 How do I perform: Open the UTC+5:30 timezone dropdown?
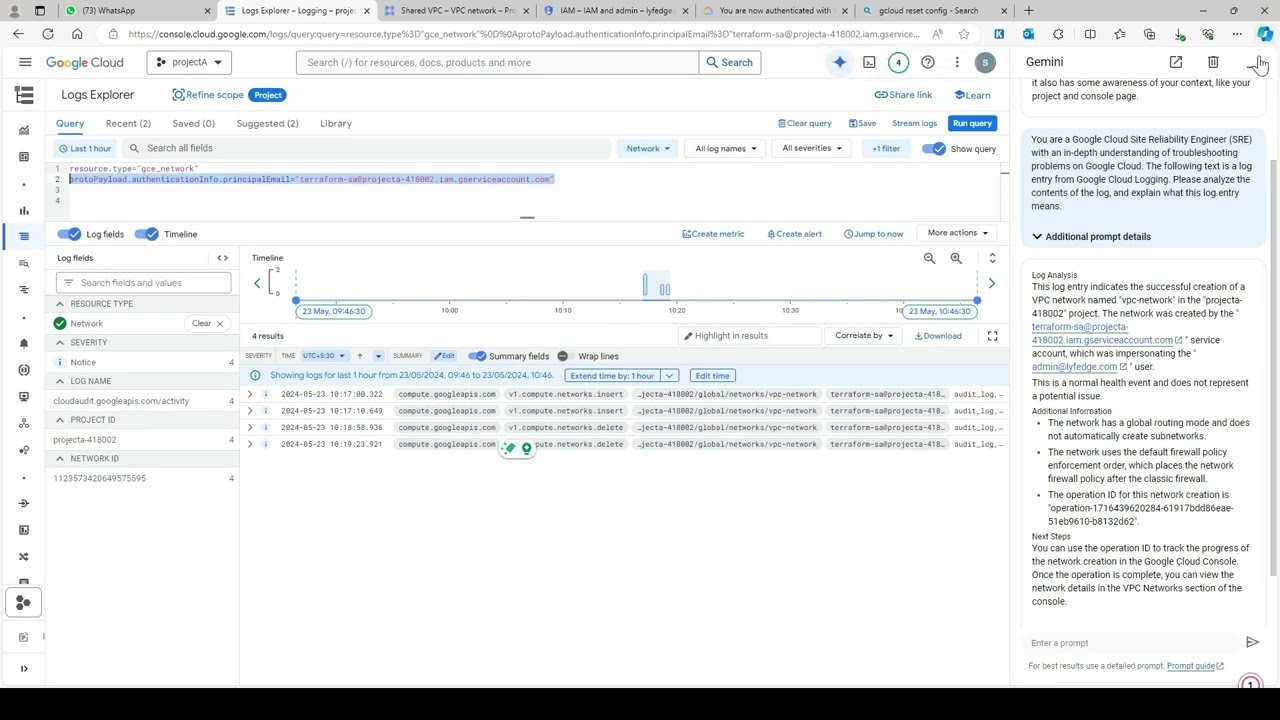[x=324, y=356]
